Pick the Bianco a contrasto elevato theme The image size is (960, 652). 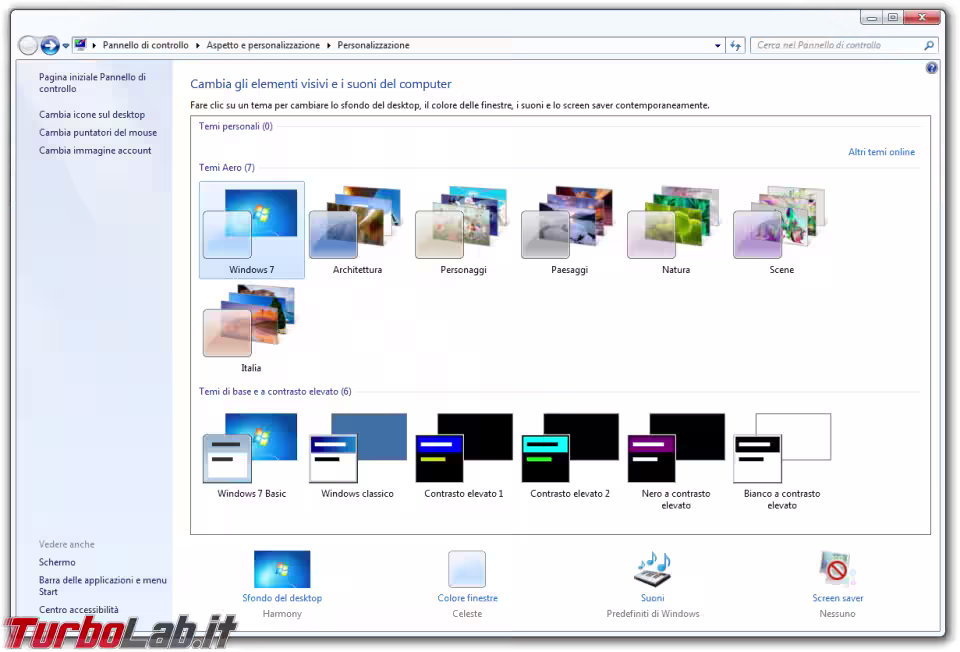[781, 462]
